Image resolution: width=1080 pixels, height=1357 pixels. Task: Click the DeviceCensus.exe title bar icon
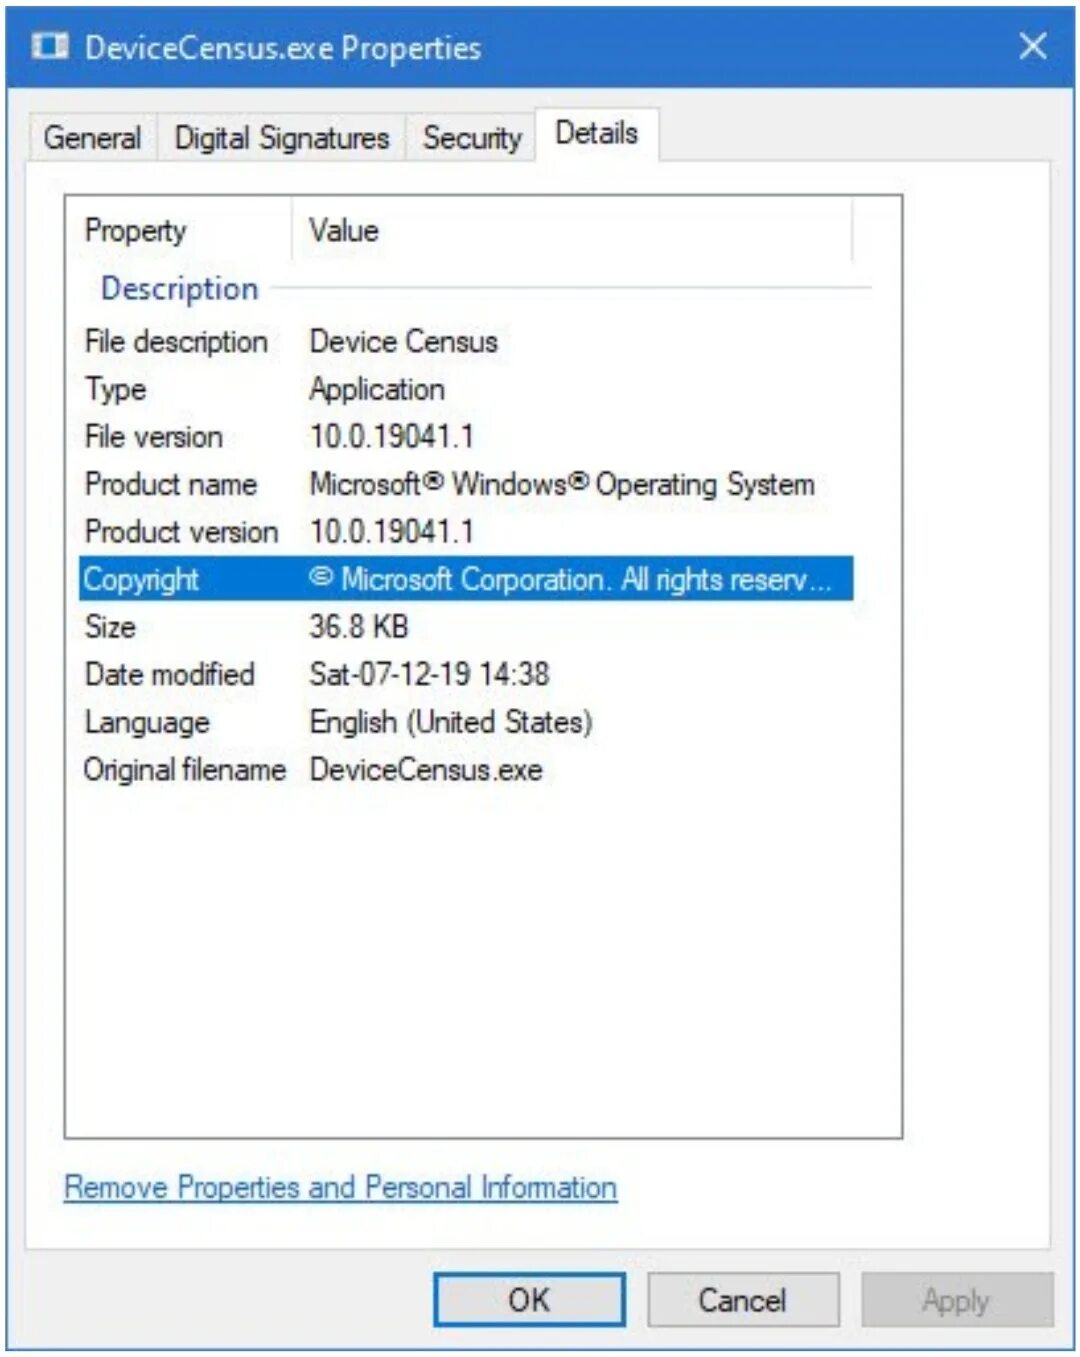(49, 46)
